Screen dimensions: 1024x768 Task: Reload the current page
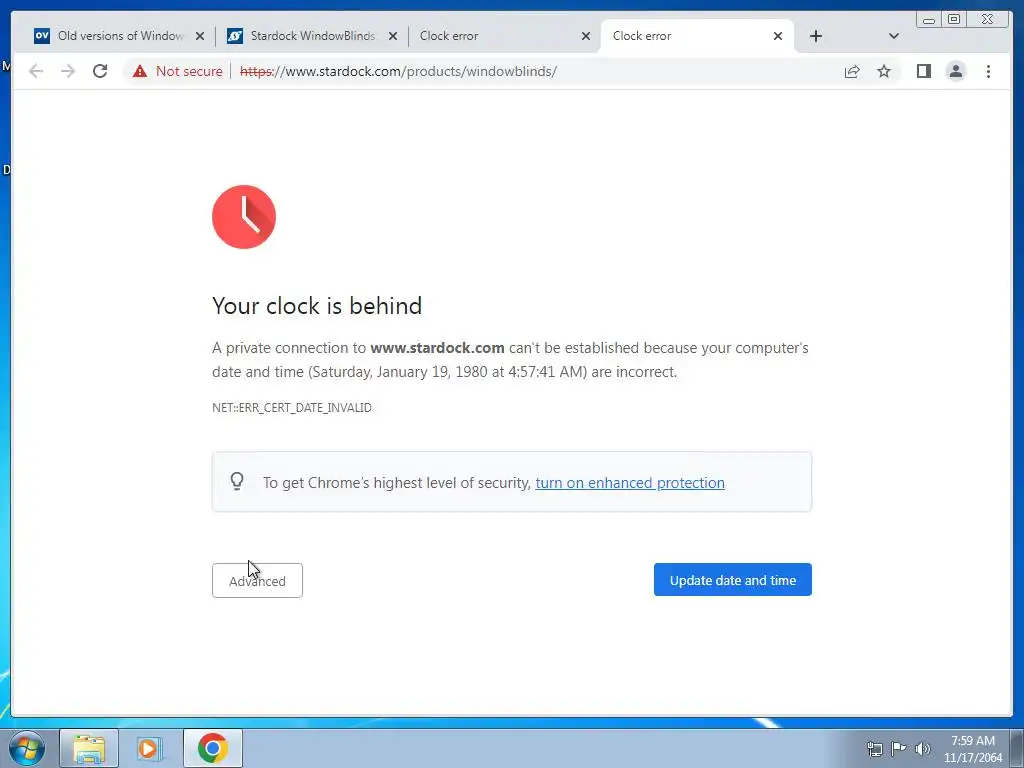pyautogui.click(x=100, y=71)
